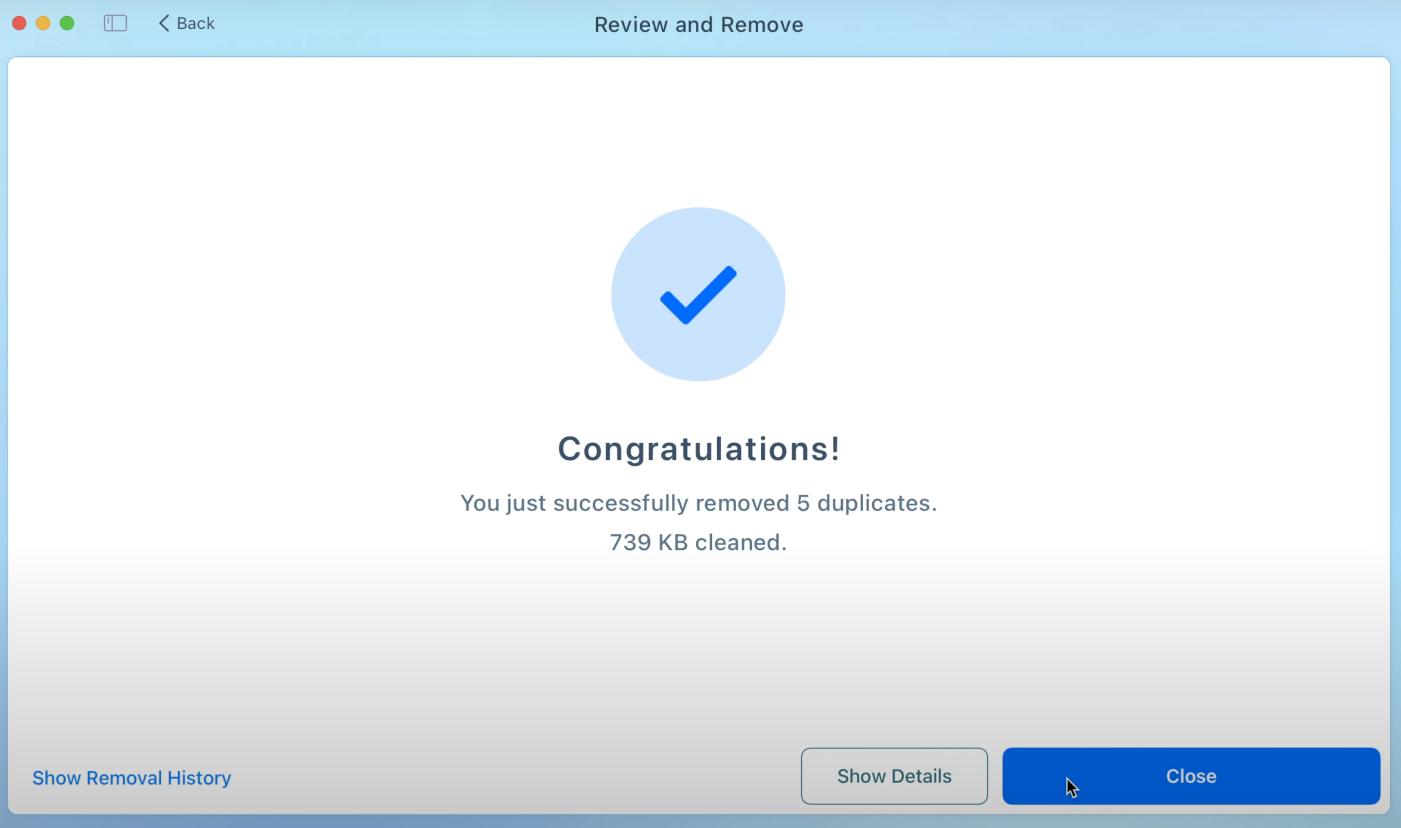1401x828 pixels.
Task: Select the Review and Remove title bar text
Action: coord(698,24)
